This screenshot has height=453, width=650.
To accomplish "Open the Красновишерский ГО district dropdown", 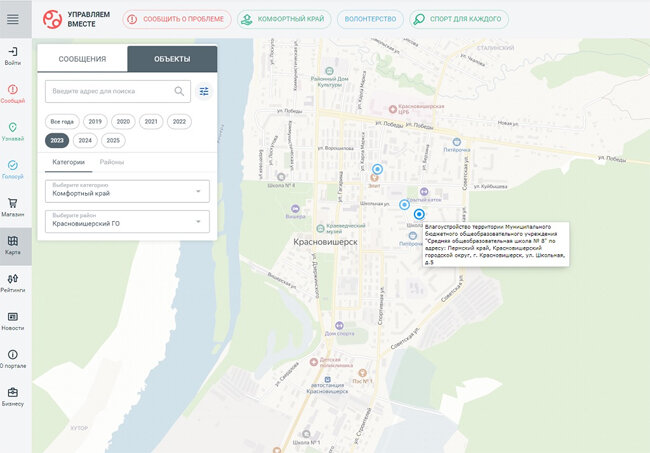I will [127, 221].
